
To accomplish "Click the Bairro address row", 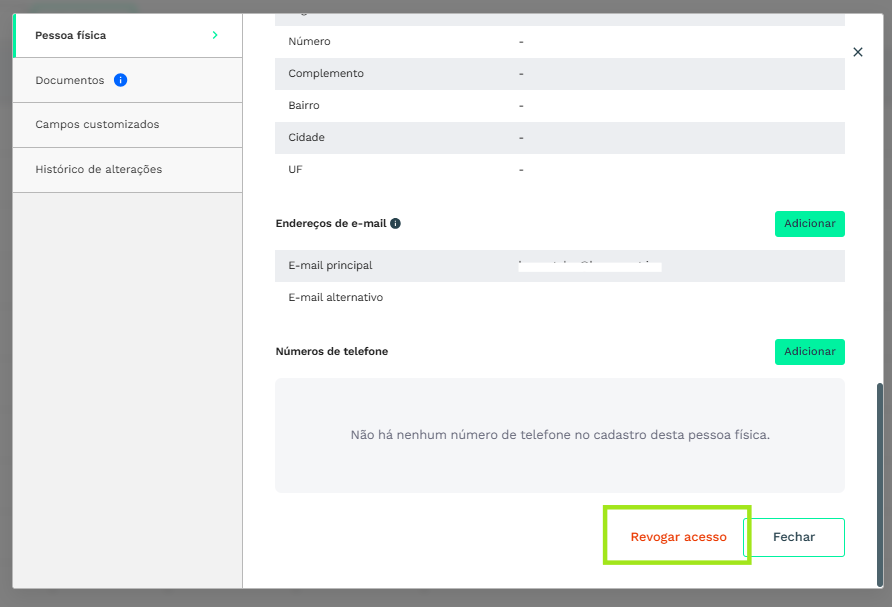I will tap(559, 106).
